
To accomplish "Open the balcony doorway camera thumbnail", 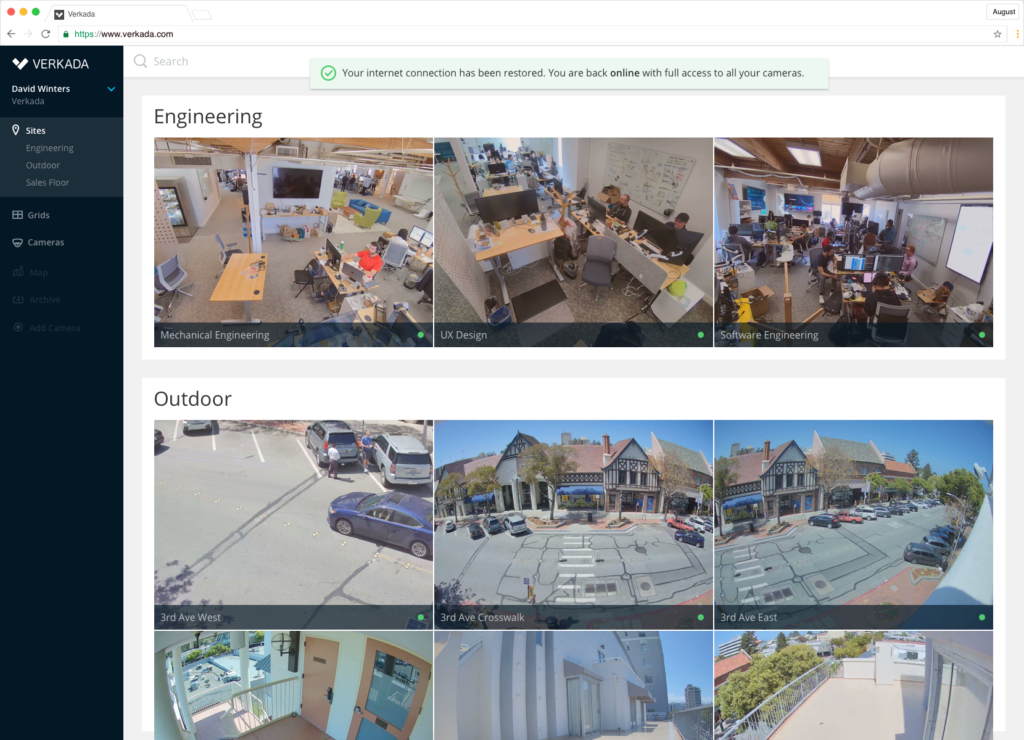I will [x=293, y=685].
